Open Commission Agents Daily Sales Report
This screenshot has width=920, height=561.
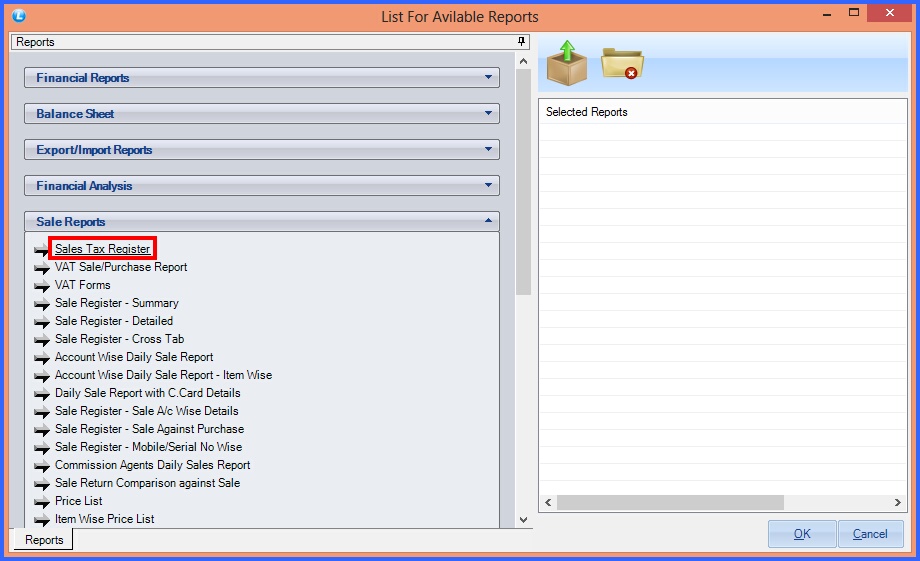point(153,465)
